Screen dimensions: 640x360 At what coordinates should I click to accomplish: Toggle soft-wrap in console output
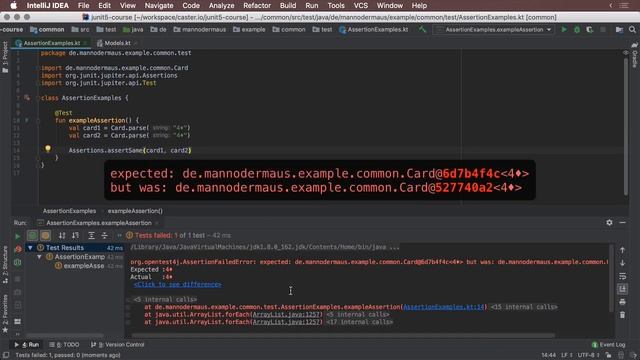click(x=622, y=276)
